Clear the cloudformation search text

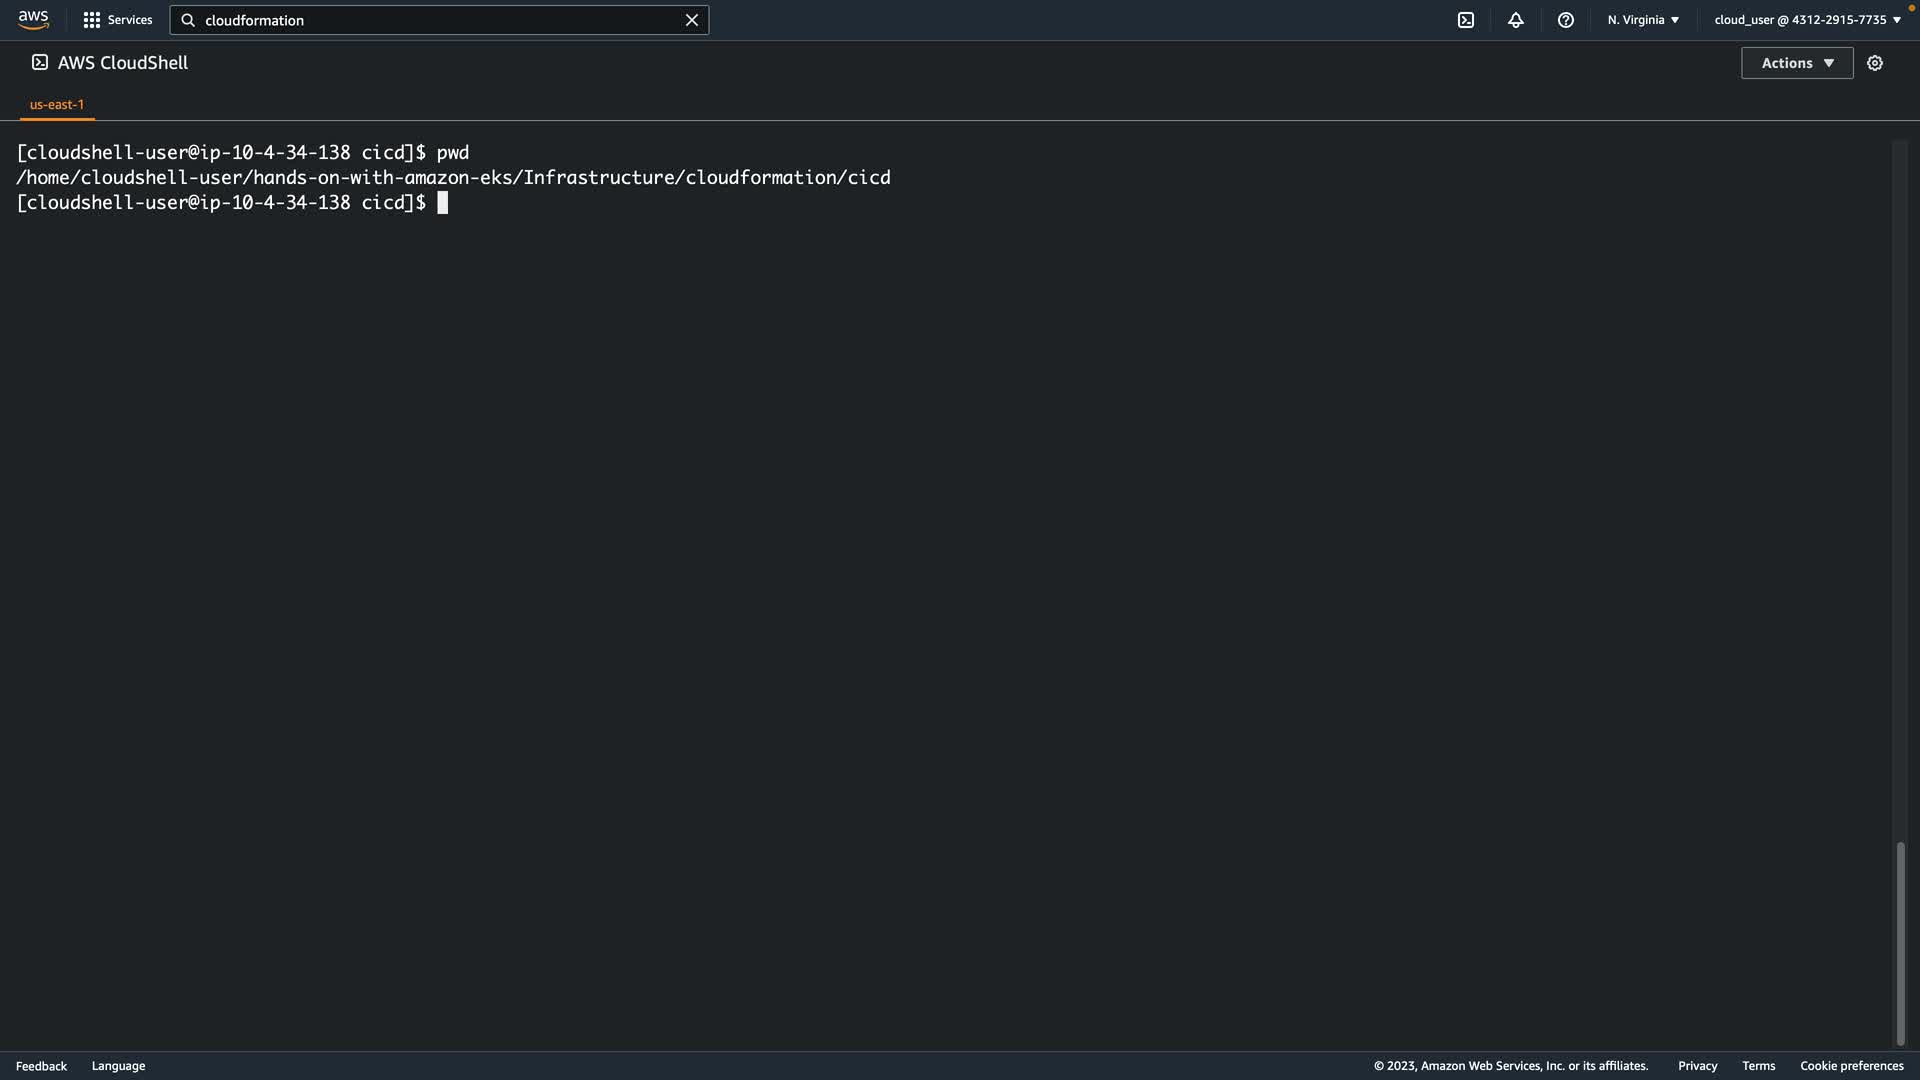click(691, 20)
